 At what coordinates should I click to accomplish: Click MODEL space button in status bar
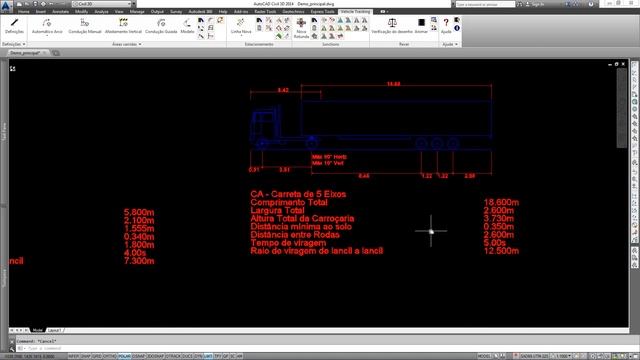click(x=484, y=356)
